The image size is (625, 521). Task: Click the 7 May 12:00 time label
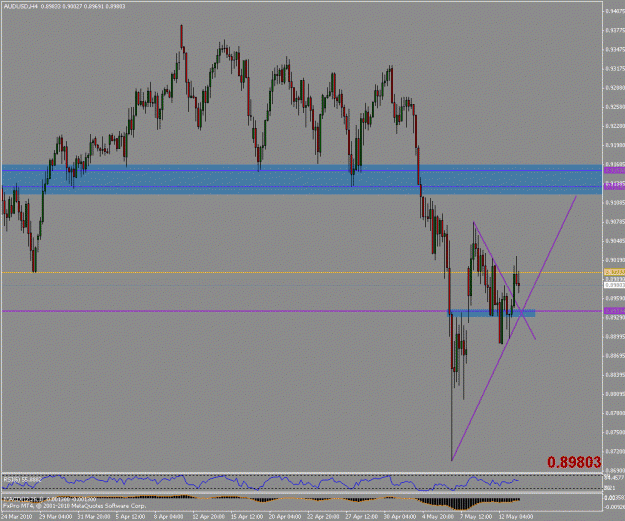(x=476, y=517)
